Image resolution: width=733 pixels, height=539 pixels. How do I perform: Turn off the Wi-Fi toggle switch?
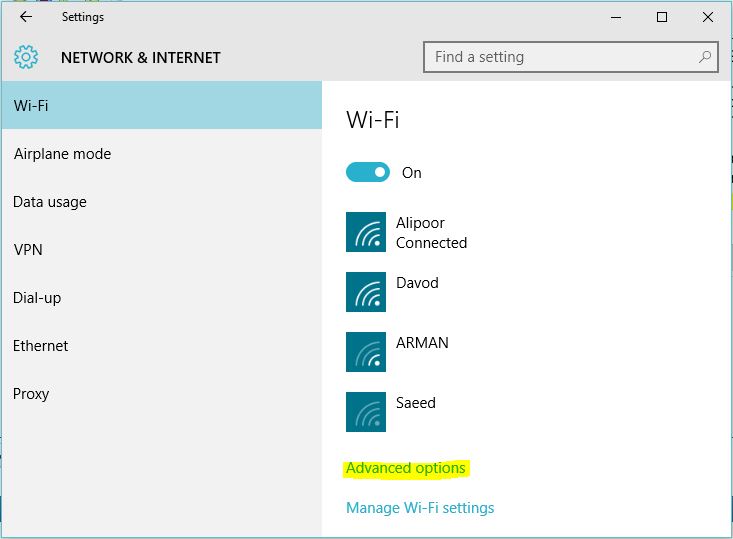(x=368, y=172)
